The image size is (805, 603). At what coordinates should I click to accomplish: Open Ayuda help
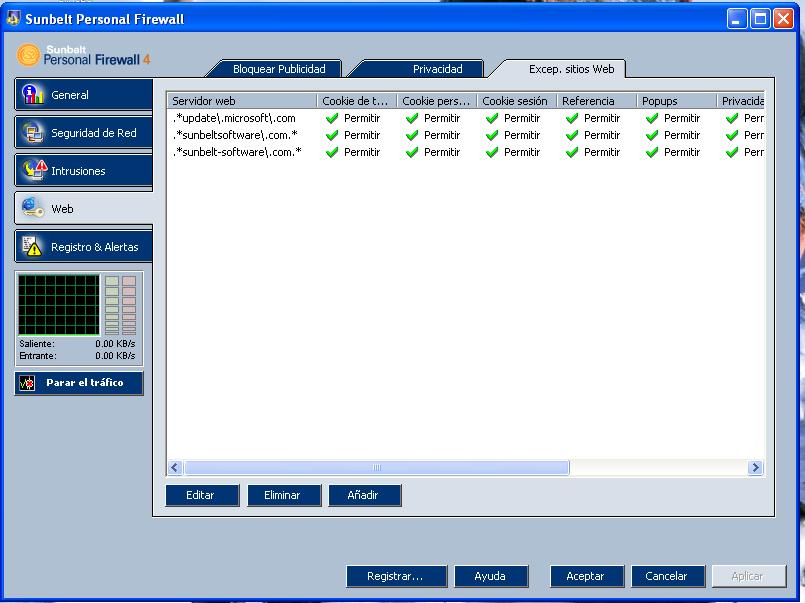491,576
